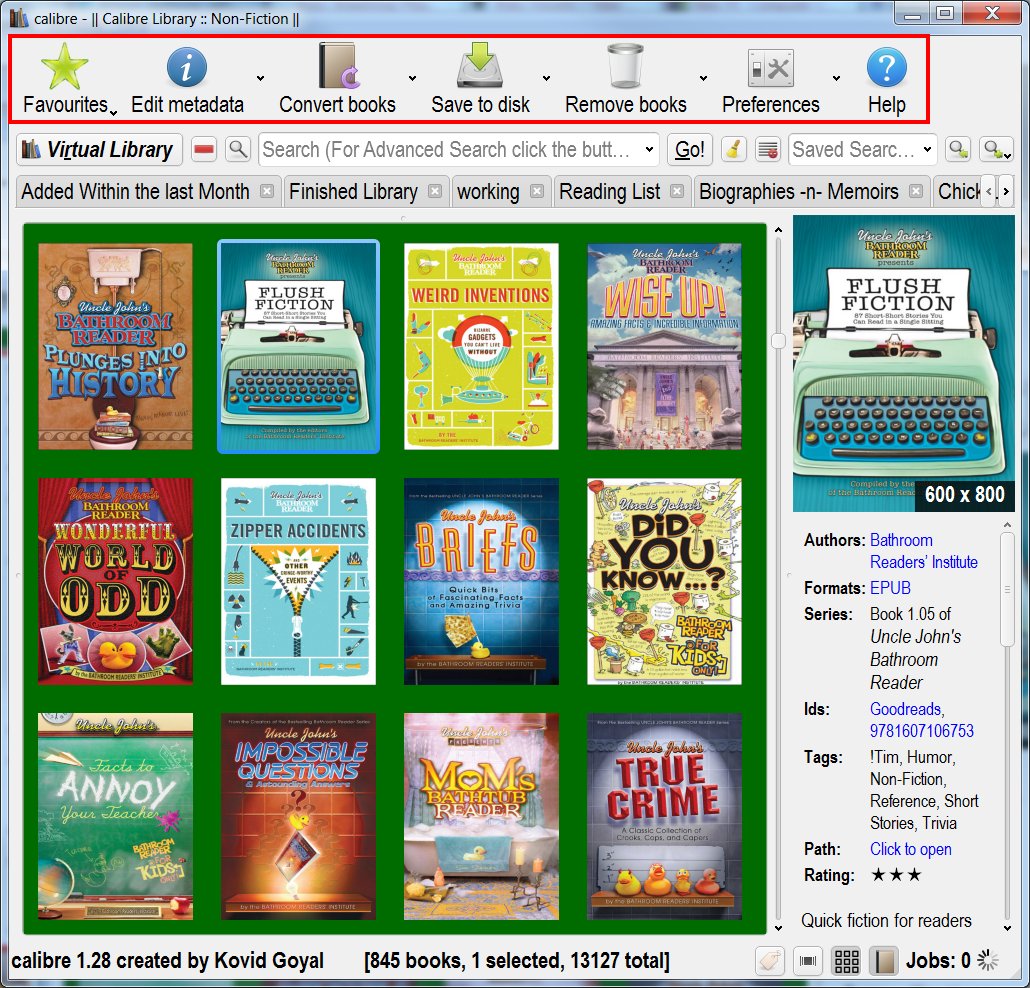Viewport: 1030px width, 988px height.
Task: Toggle the Tag Browser icon in status bar
Action: 769,962
